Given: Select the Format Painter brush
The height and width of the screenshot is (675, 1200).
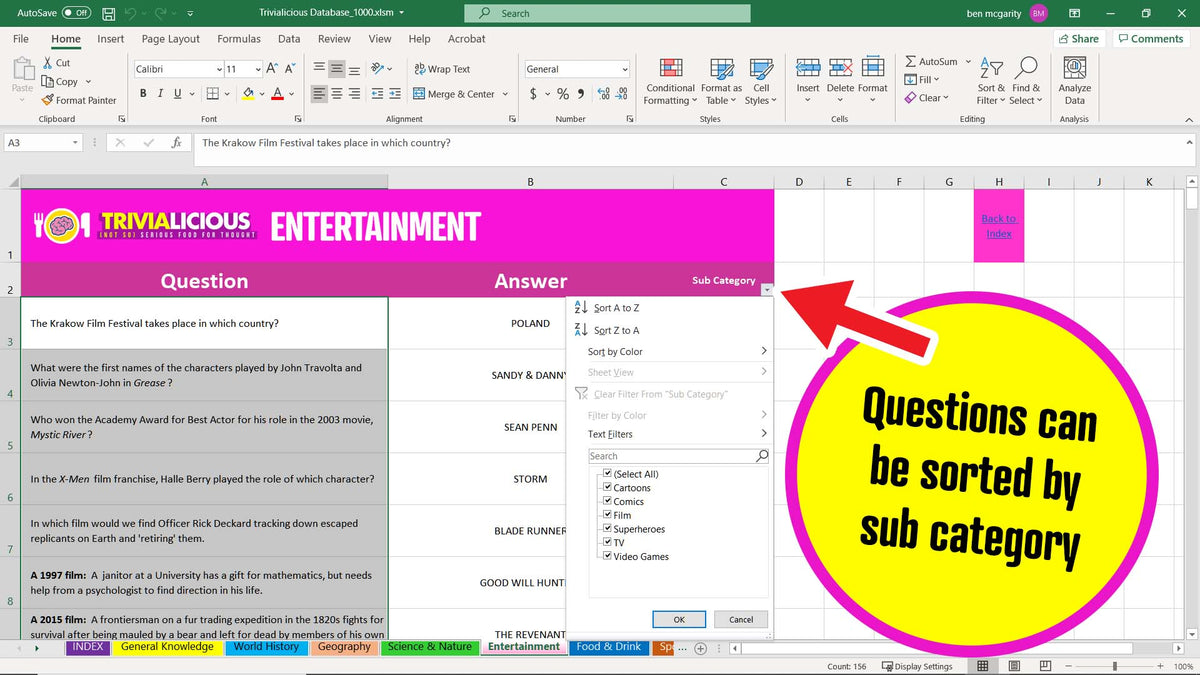Looking at the screenshot, I should tap(48, 100).
